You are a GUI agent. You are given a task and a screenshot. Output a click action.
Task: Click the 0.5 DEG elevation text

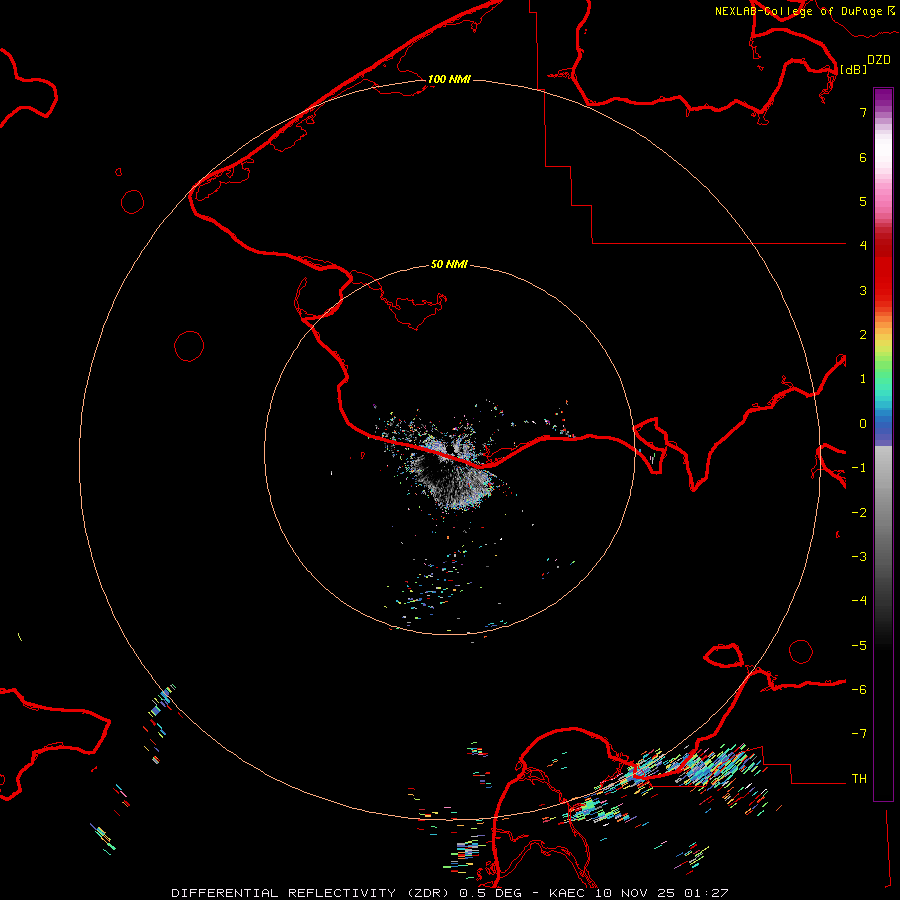[x=490, y=893]
